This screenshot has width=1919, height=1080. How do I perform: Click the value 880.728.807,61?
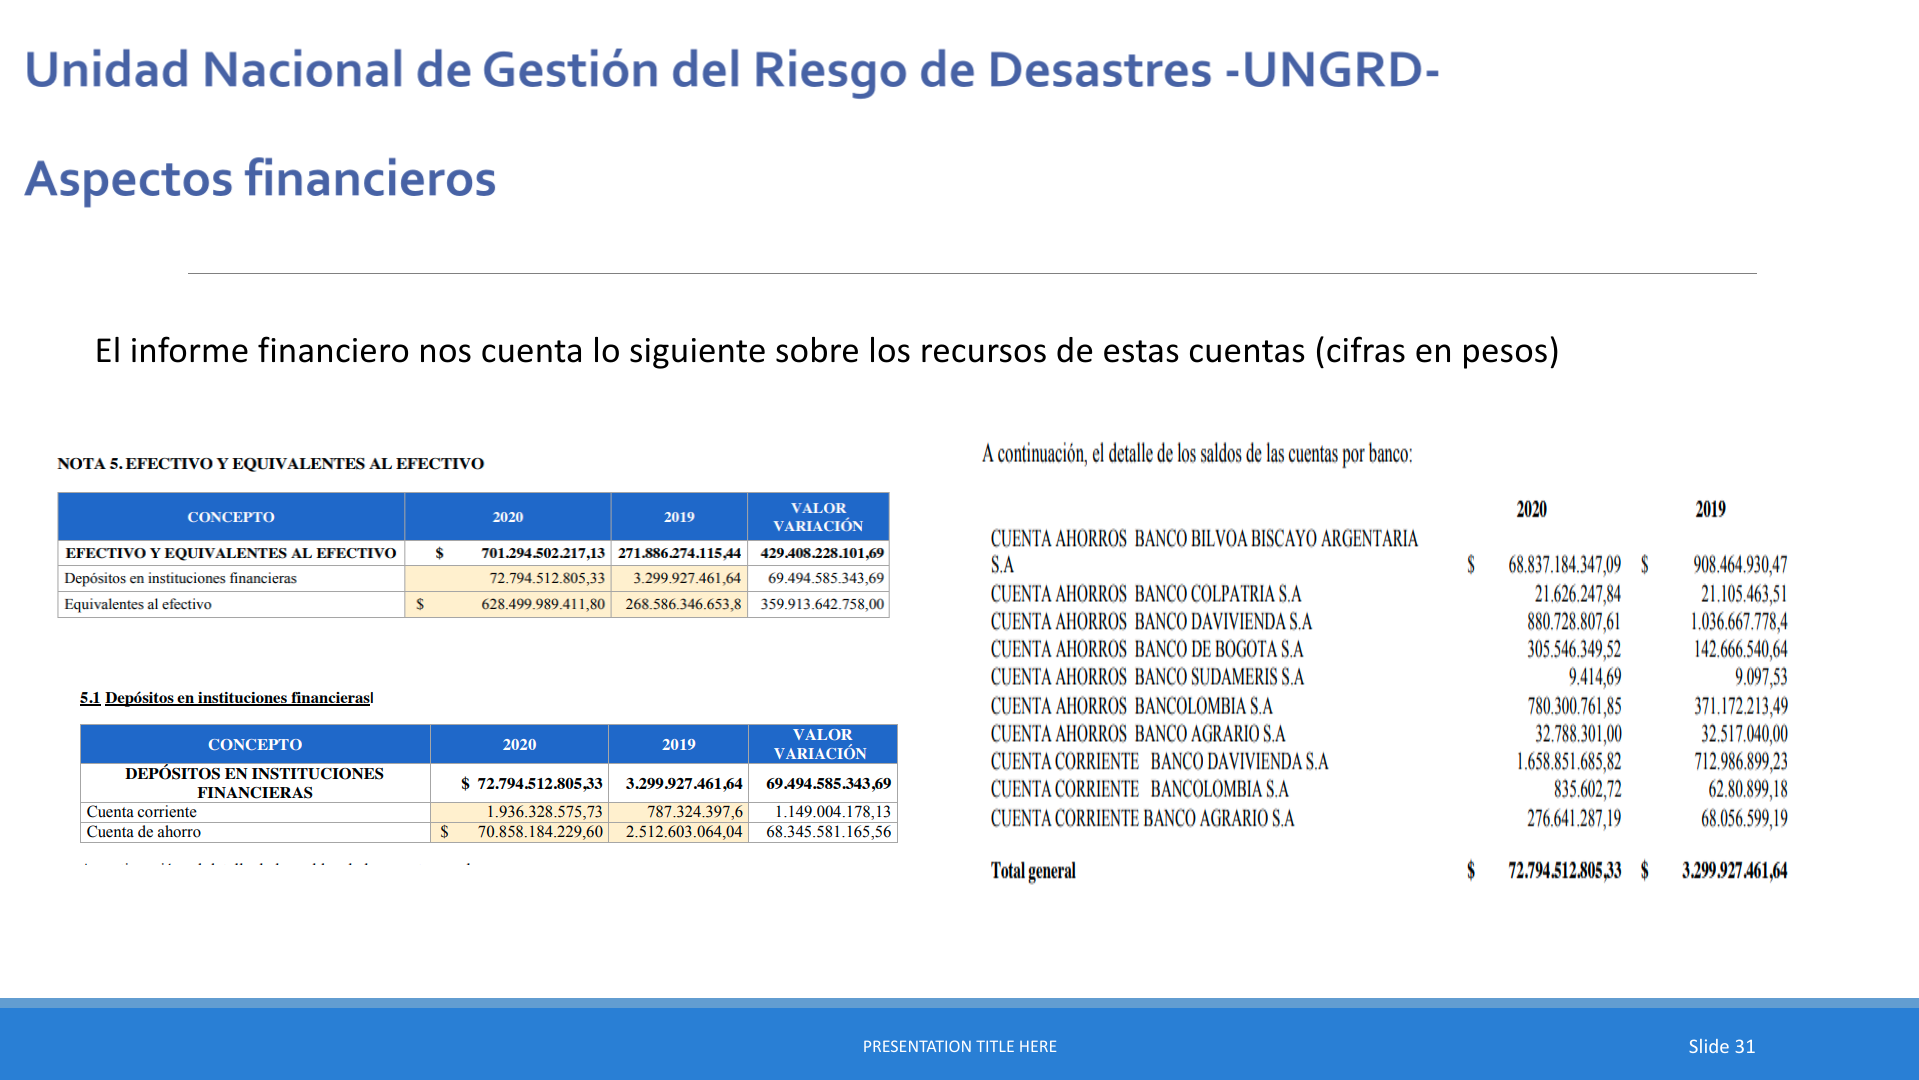[x=1574, y=622]
